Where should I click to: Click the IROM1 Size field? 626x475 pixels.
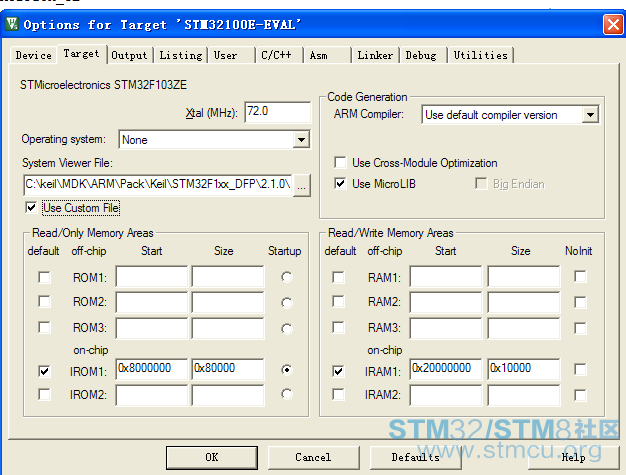coord(228,369)
